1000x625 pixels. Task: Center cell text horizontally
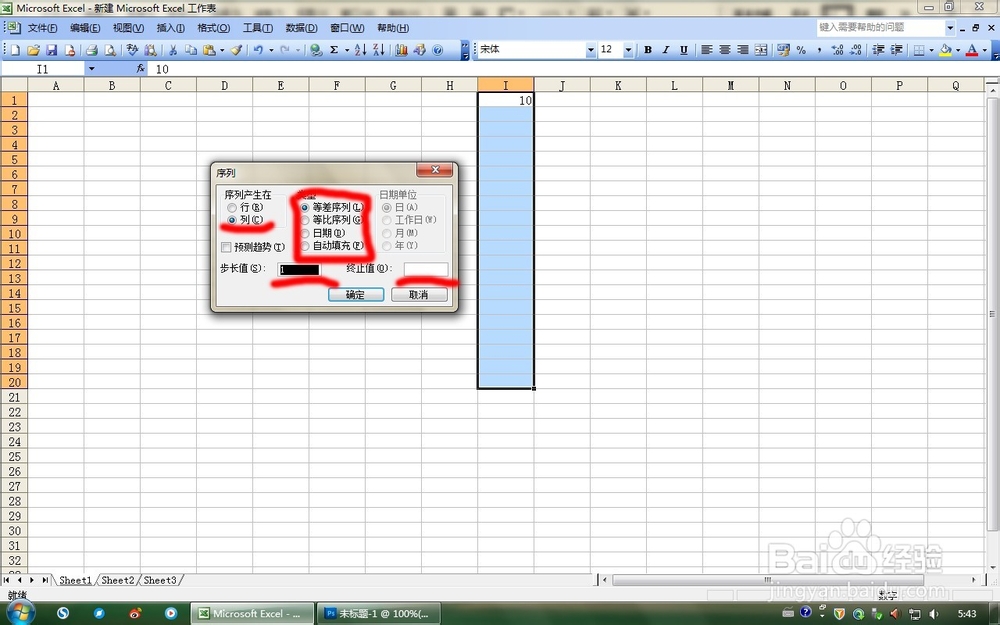pos(724,50)
